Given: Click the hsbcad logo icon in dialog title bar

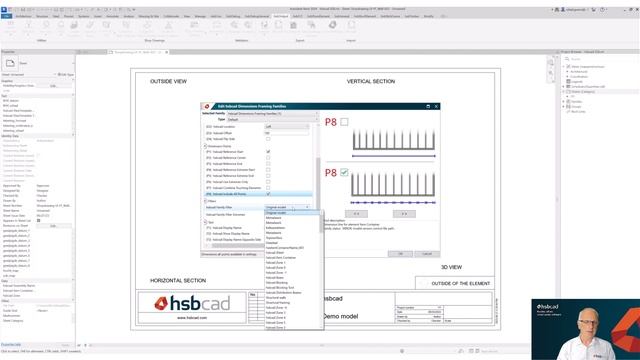Looking at the screenshot, I should (207, 106).
